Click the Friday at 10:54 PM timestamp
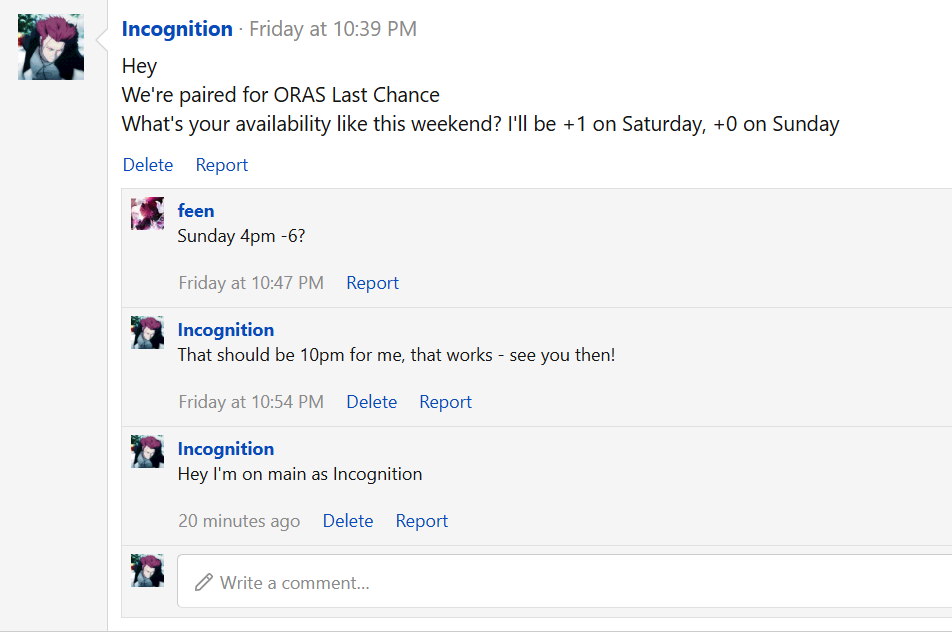The image size is (952, 632). (251, 402)
